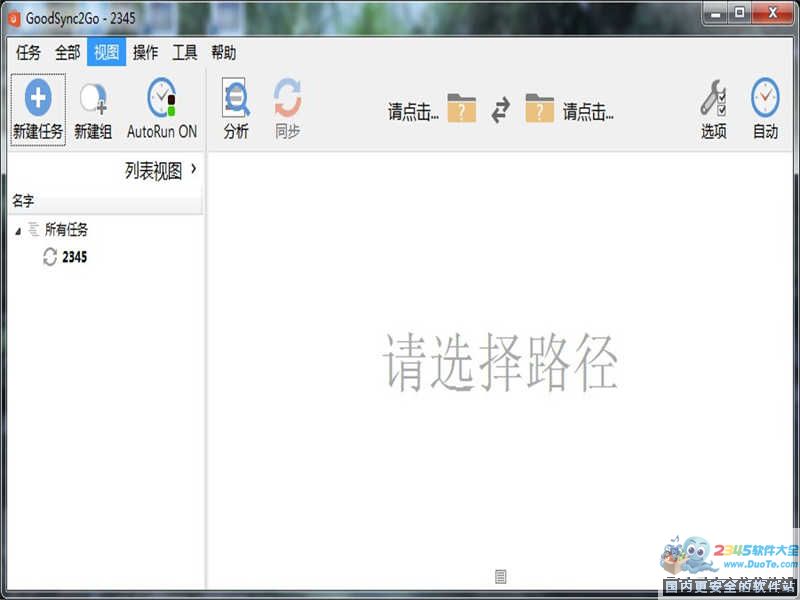Viewport: 800px width, 600px height.
Task: Click the left 请点击... path label
Action: pyautogui.click(x=413, y=111)
